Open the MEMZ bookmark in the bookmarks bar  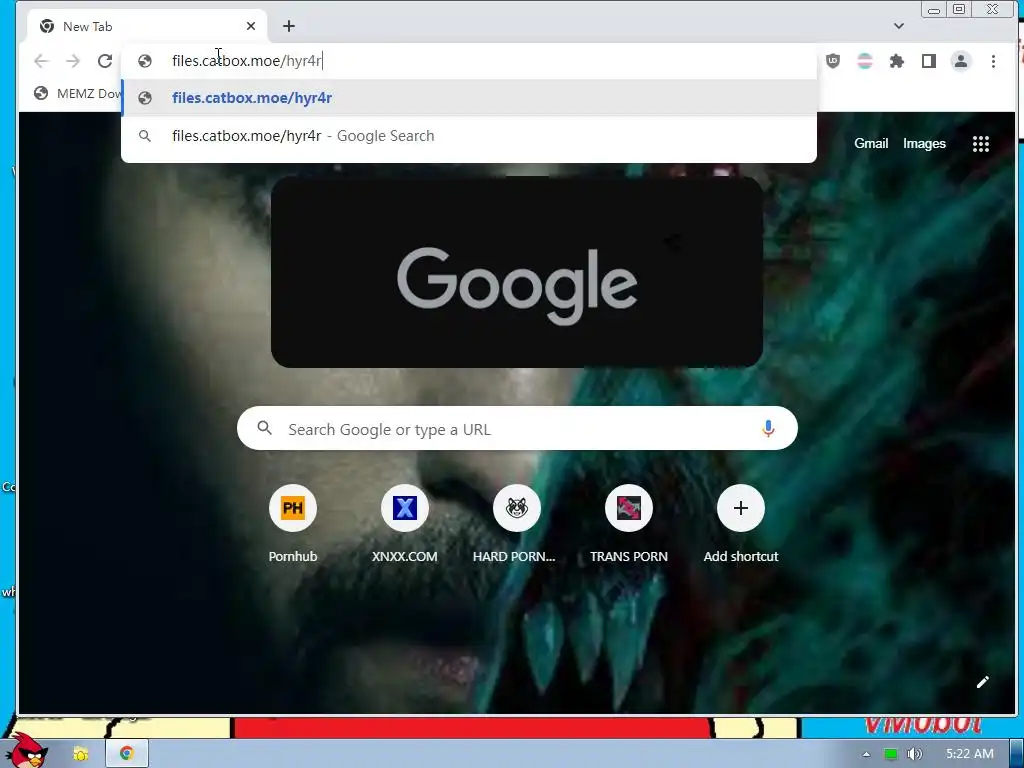[78, 93]
